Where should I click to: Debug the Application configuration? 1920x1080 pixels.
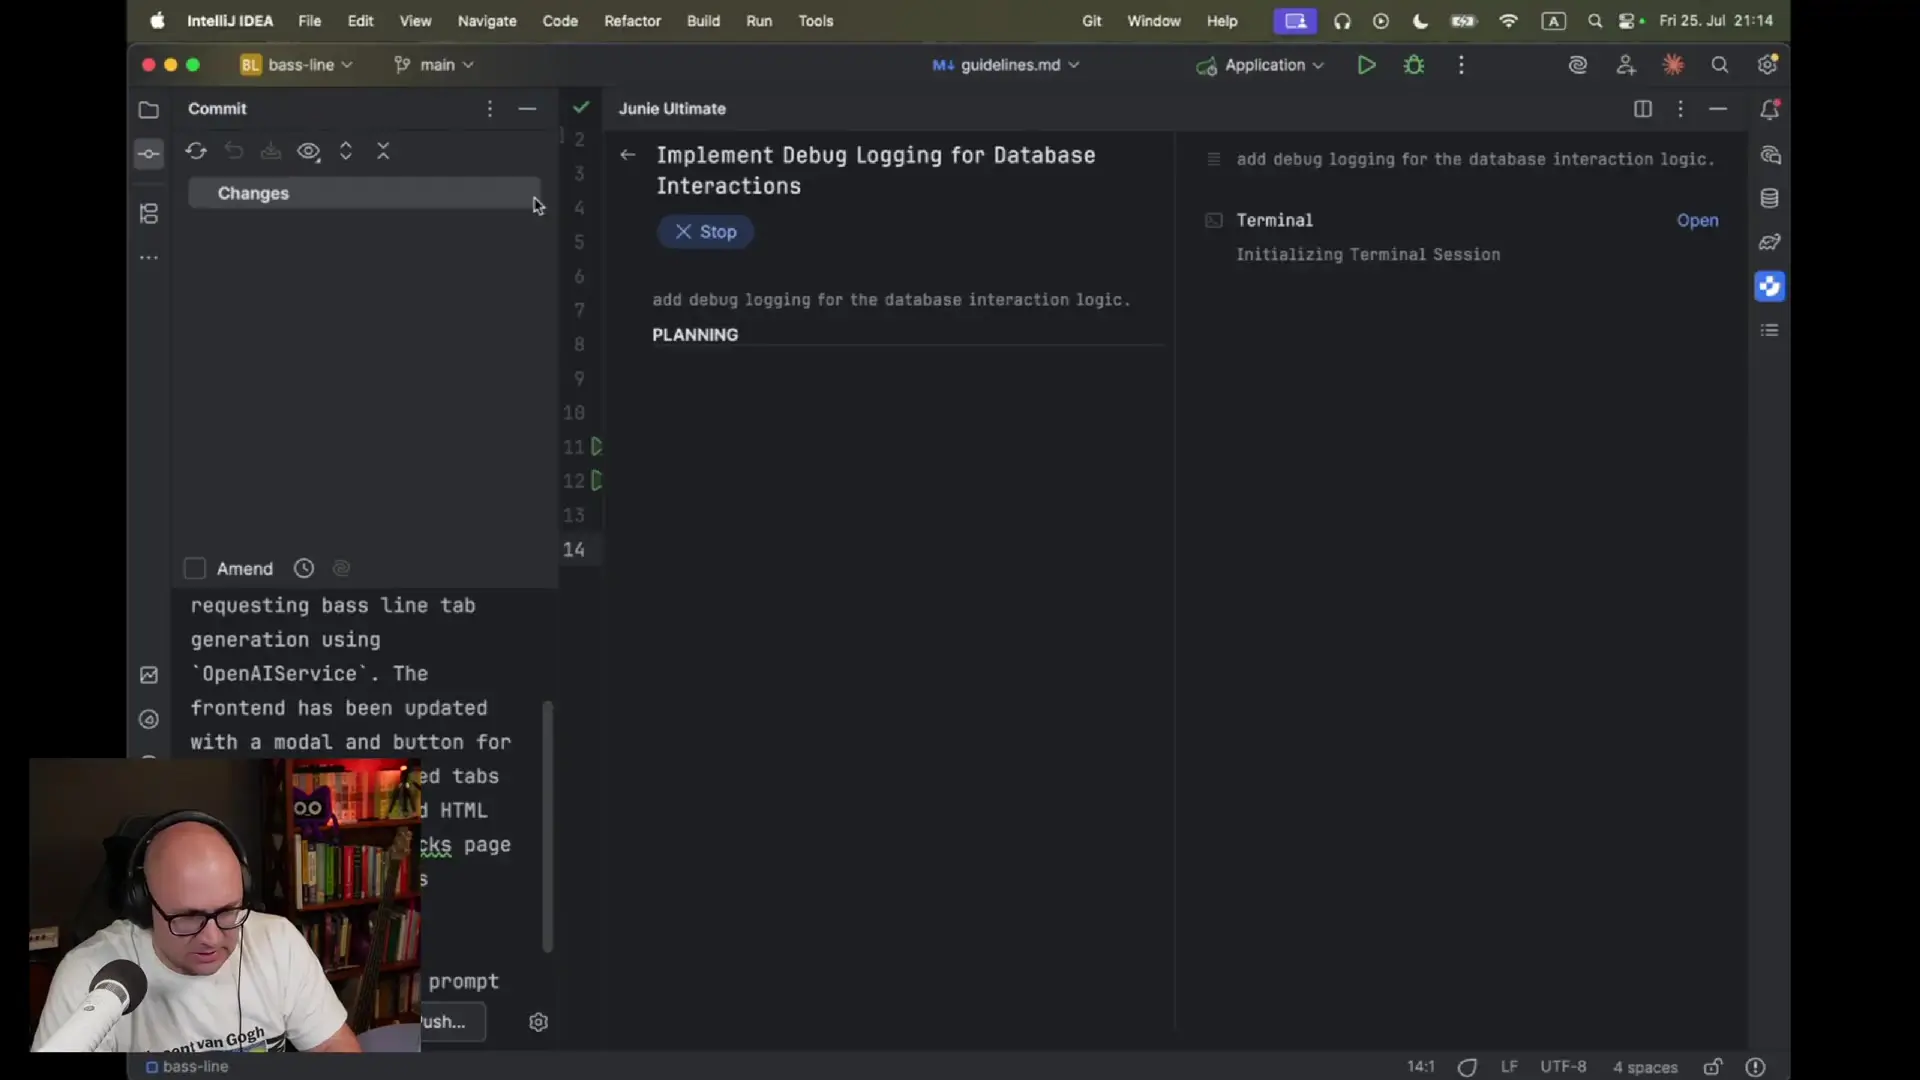tap(1414, 65)
